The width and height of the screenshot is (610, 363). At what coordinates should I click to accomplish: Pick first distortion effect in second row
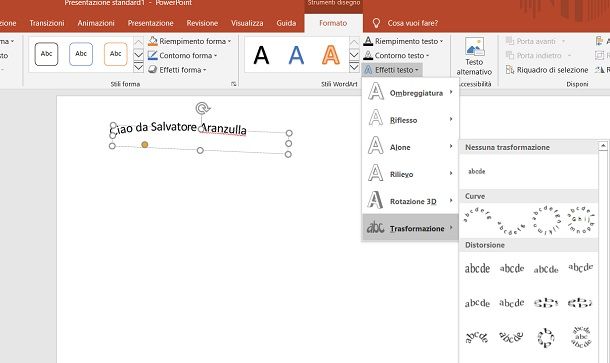pos(477,303)
